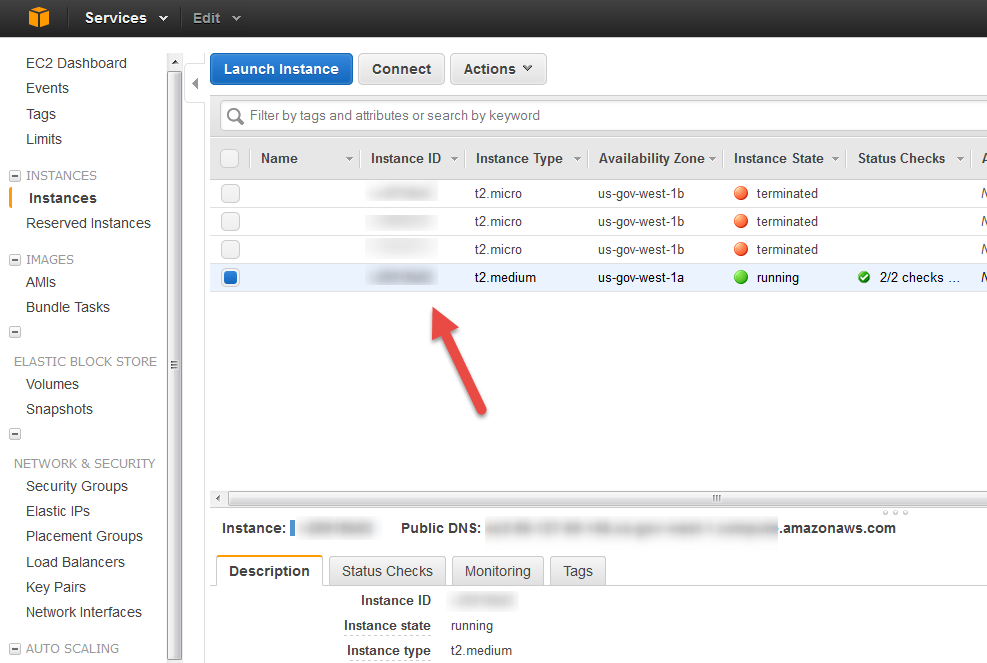Uncheck the running t2.medium instance's checkbox
Viewport: 987px width, 663px height.
229,277
